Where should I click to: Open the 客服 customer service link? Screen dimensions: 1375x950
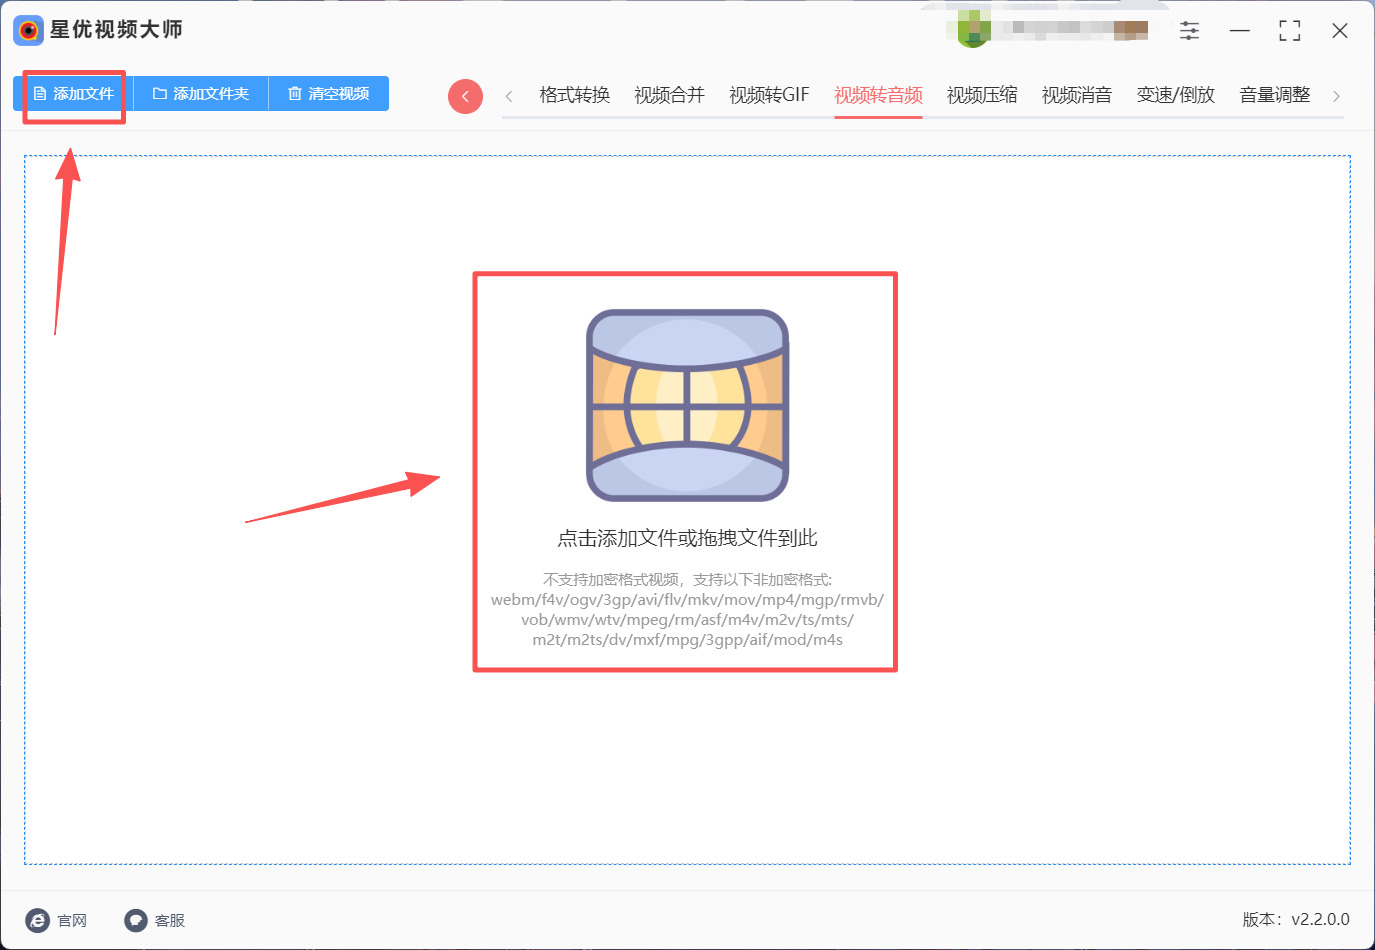pos(155,920)
